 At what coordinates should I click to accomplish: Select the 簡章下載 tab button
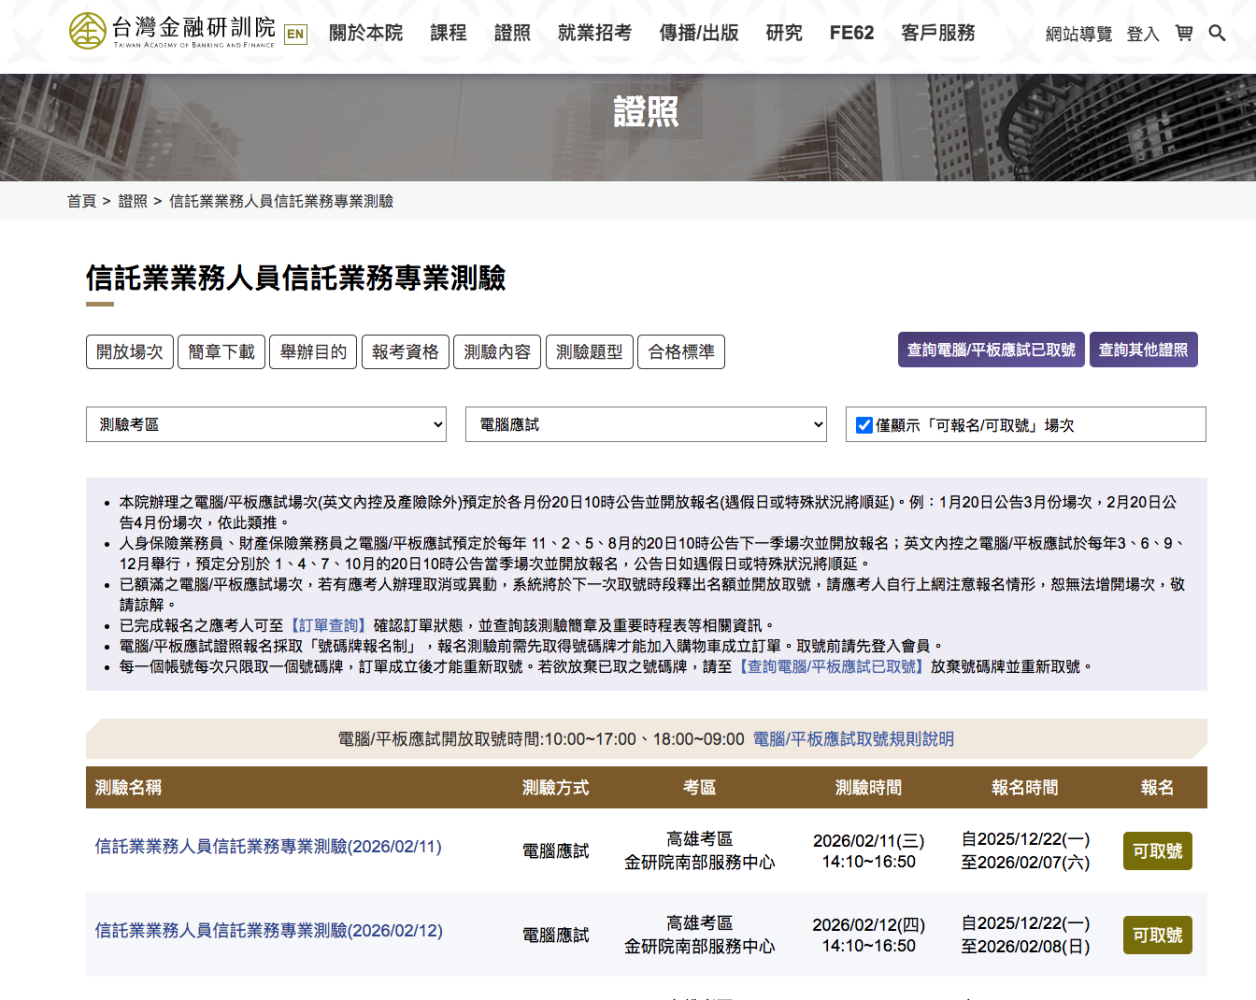click(222, 352)
